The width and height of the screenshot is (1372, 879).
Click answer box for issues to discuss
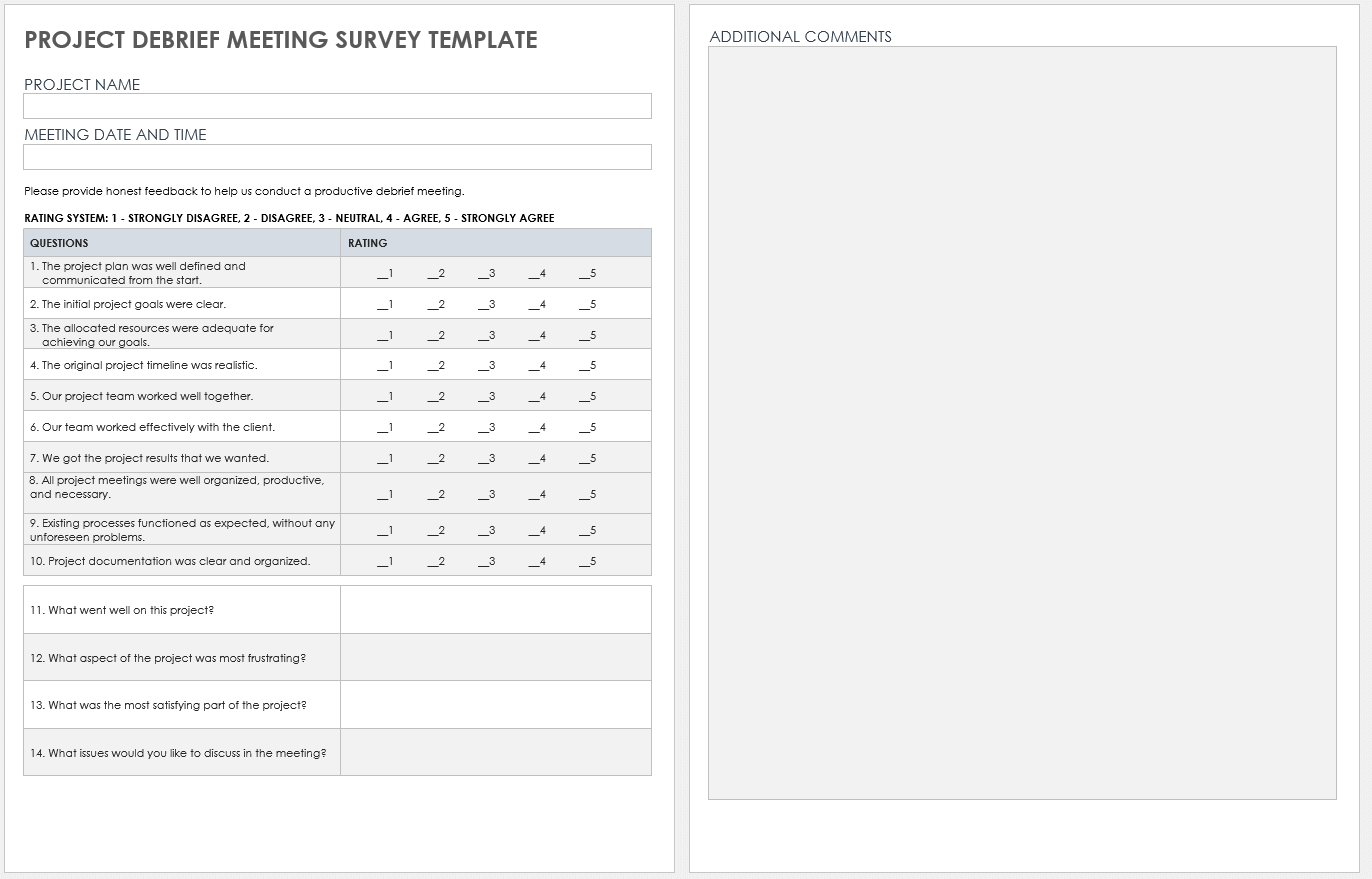click(495, 752)
